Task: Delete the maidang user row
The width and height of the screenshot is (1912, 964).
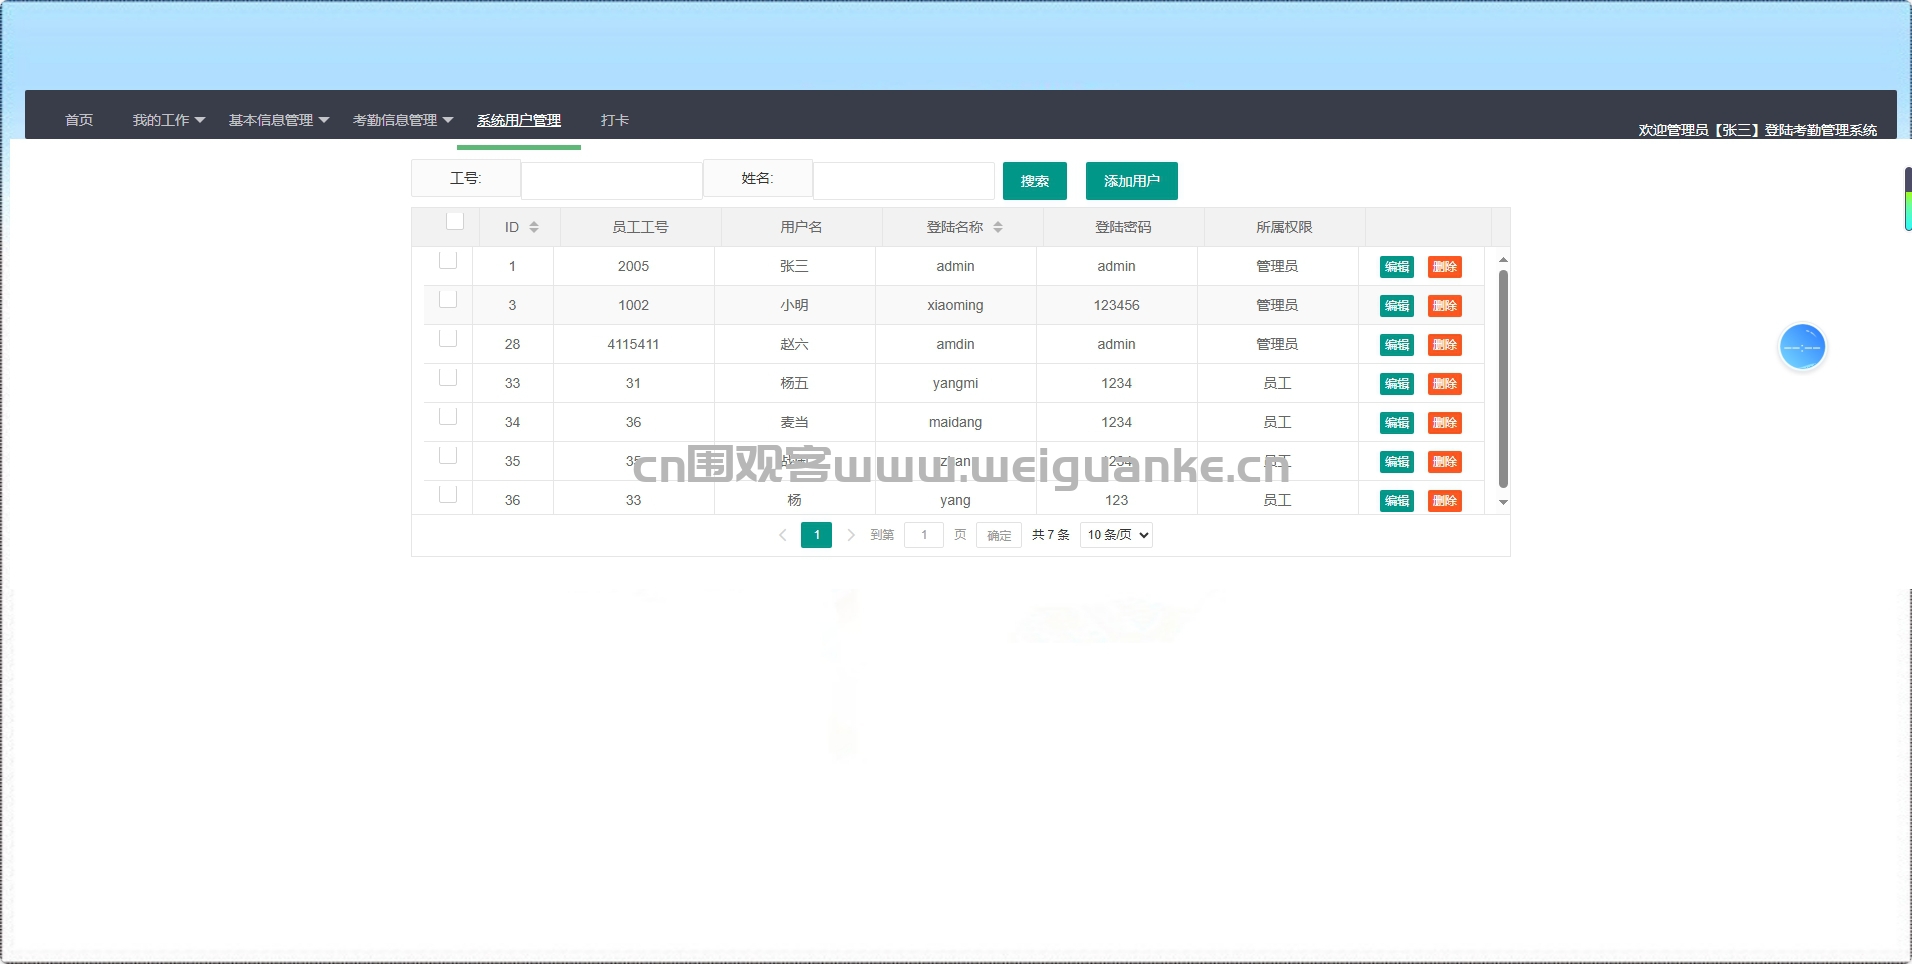Action: click(1445, 423)
